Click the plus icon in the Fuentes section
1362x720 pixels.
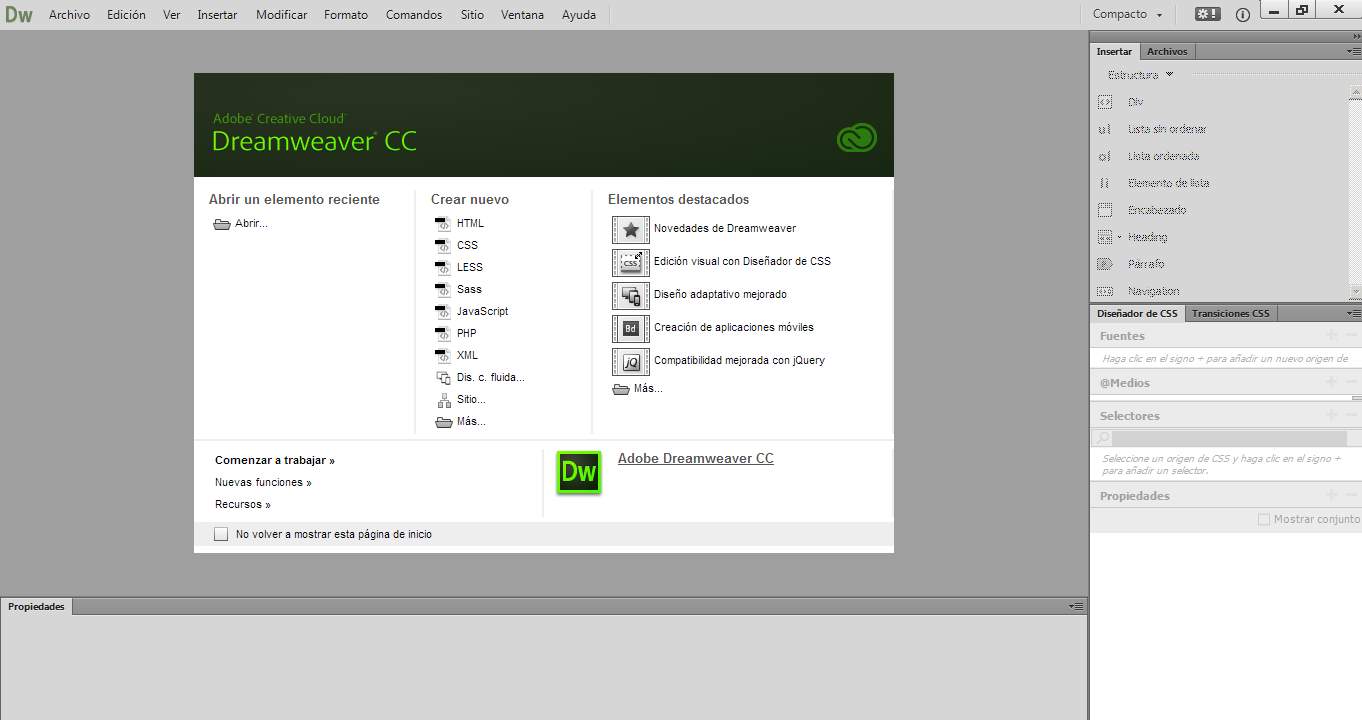[x=1331, y=335]
